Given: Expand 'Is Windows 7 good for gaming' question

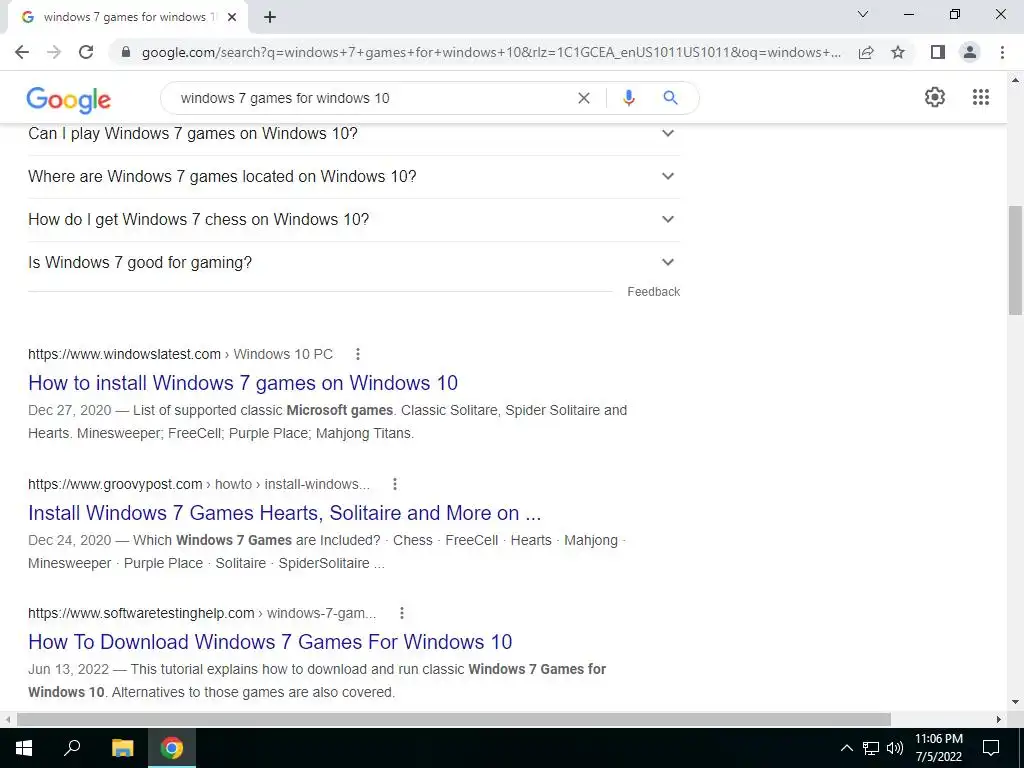Looking at the screenshot, I should point(353,263).
